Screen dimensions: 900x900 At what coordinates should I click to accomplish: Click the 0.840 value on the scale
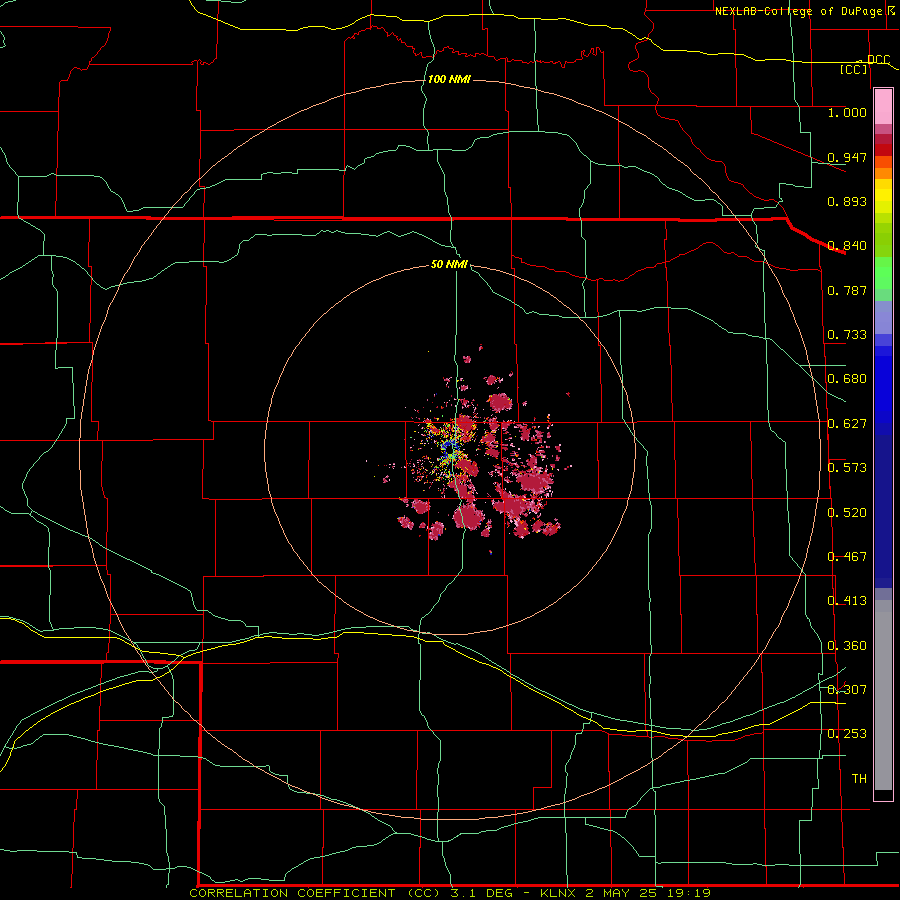[847, 246]
